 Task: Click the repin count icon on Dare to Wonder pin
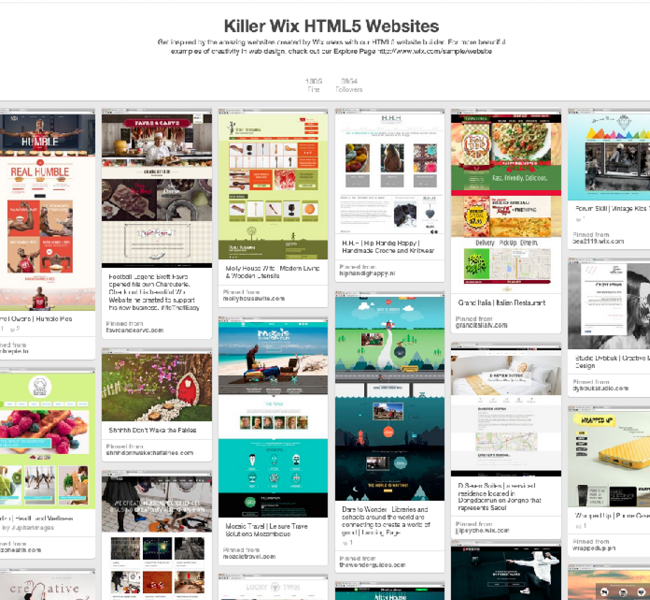point(347,543)
